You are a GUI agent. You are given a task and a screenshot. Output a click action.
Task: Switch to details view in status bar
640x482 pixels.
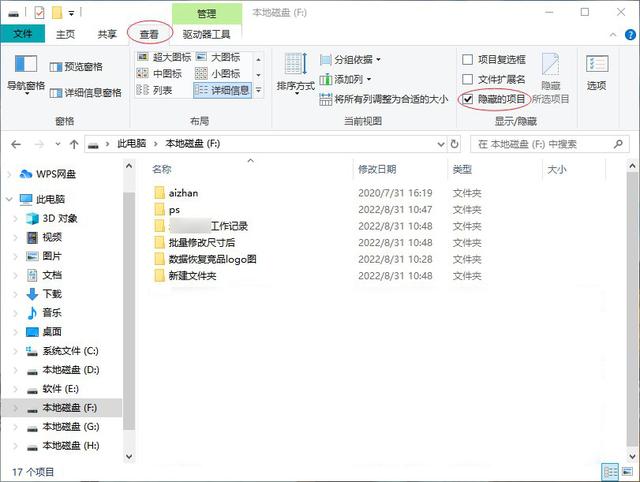610,472
